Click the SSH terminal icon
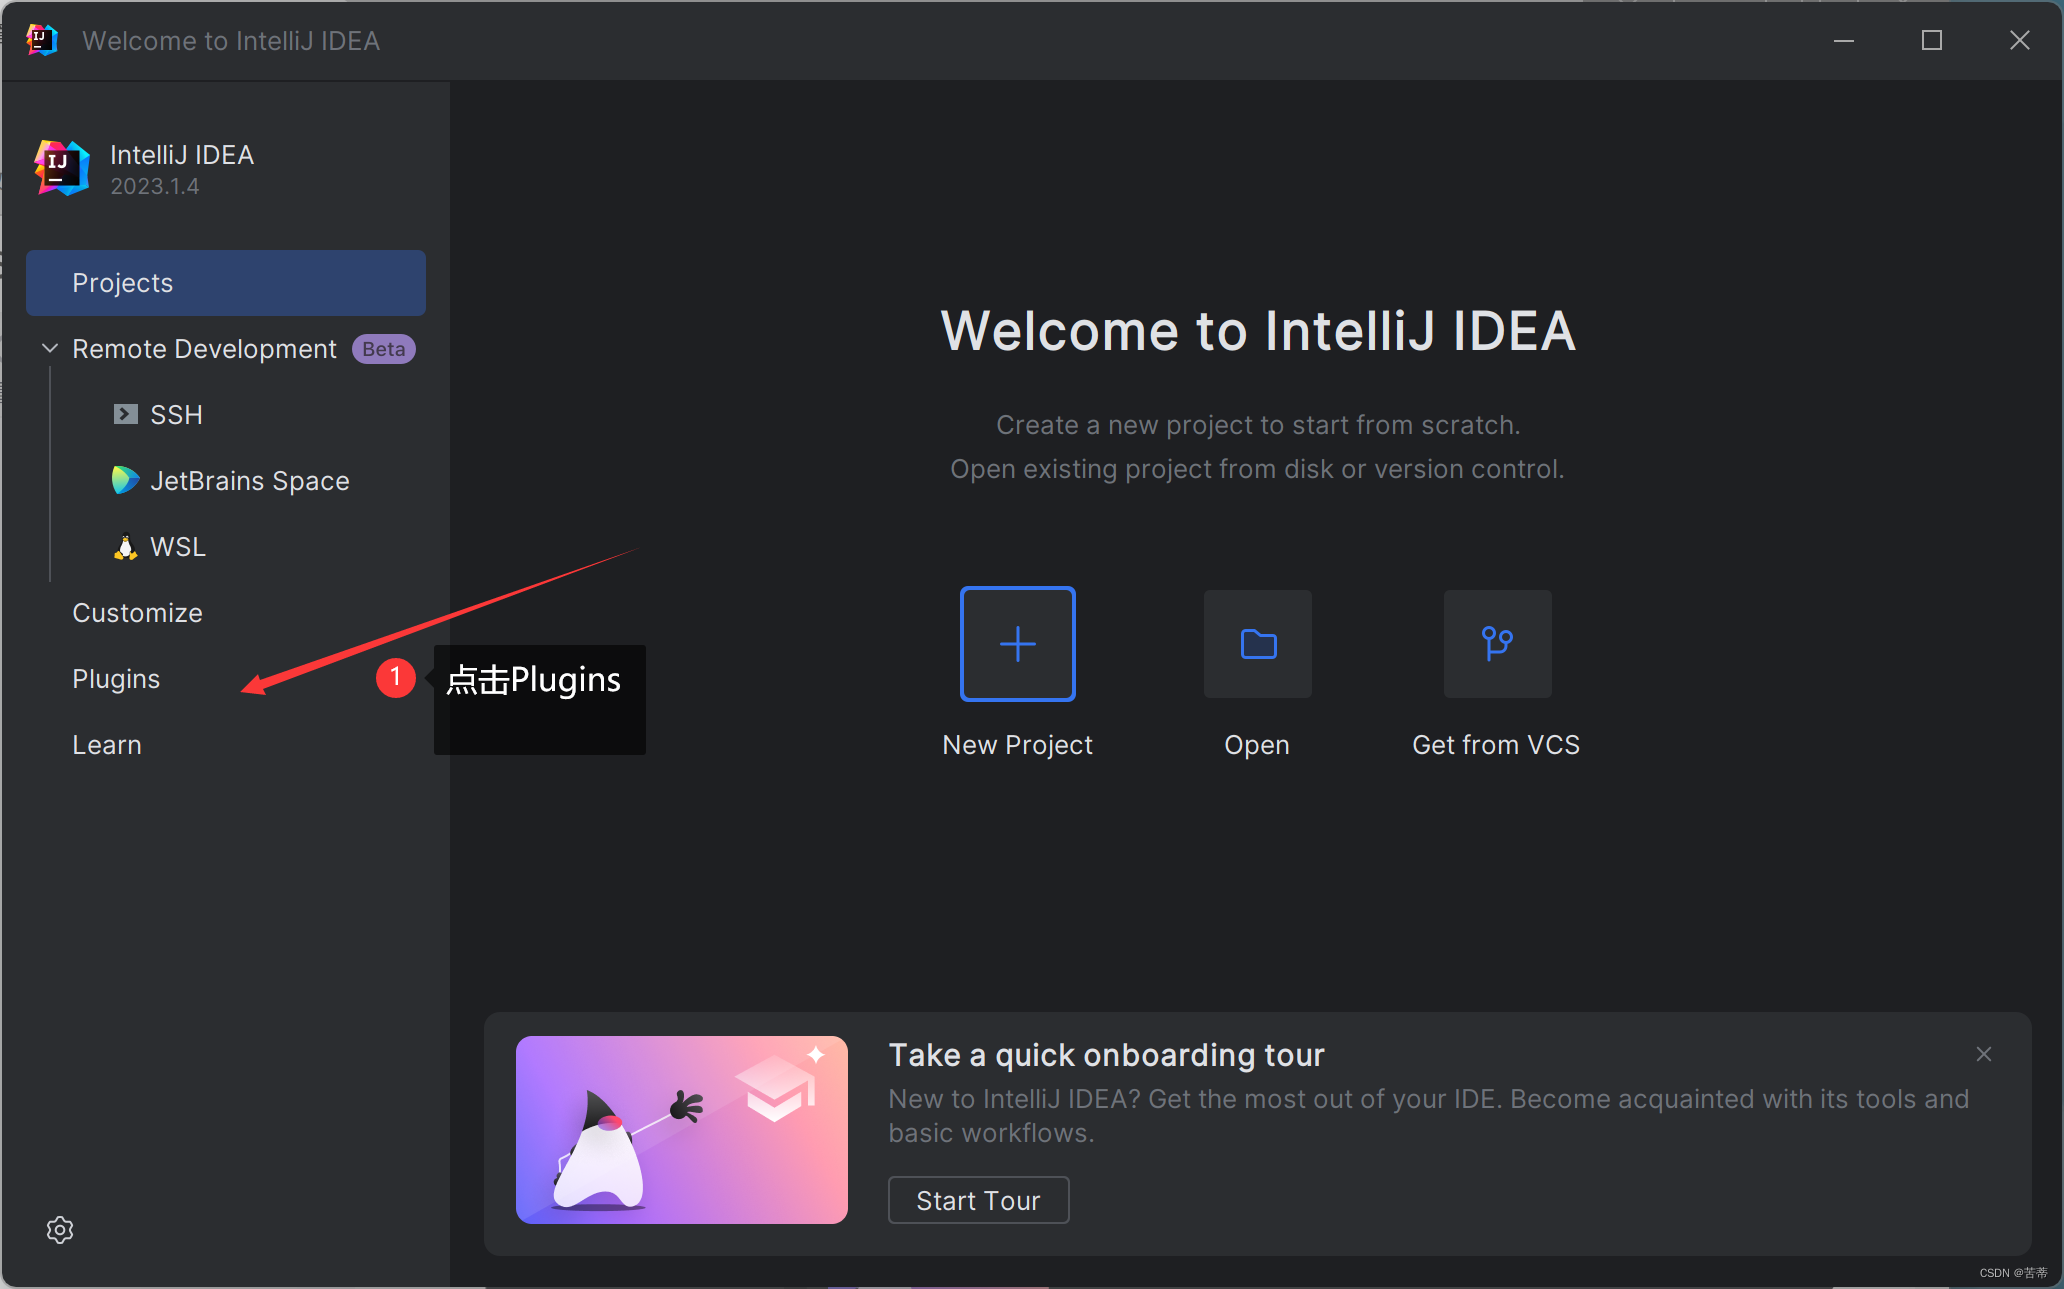Screen dimensions: 2064x1289 125,414
